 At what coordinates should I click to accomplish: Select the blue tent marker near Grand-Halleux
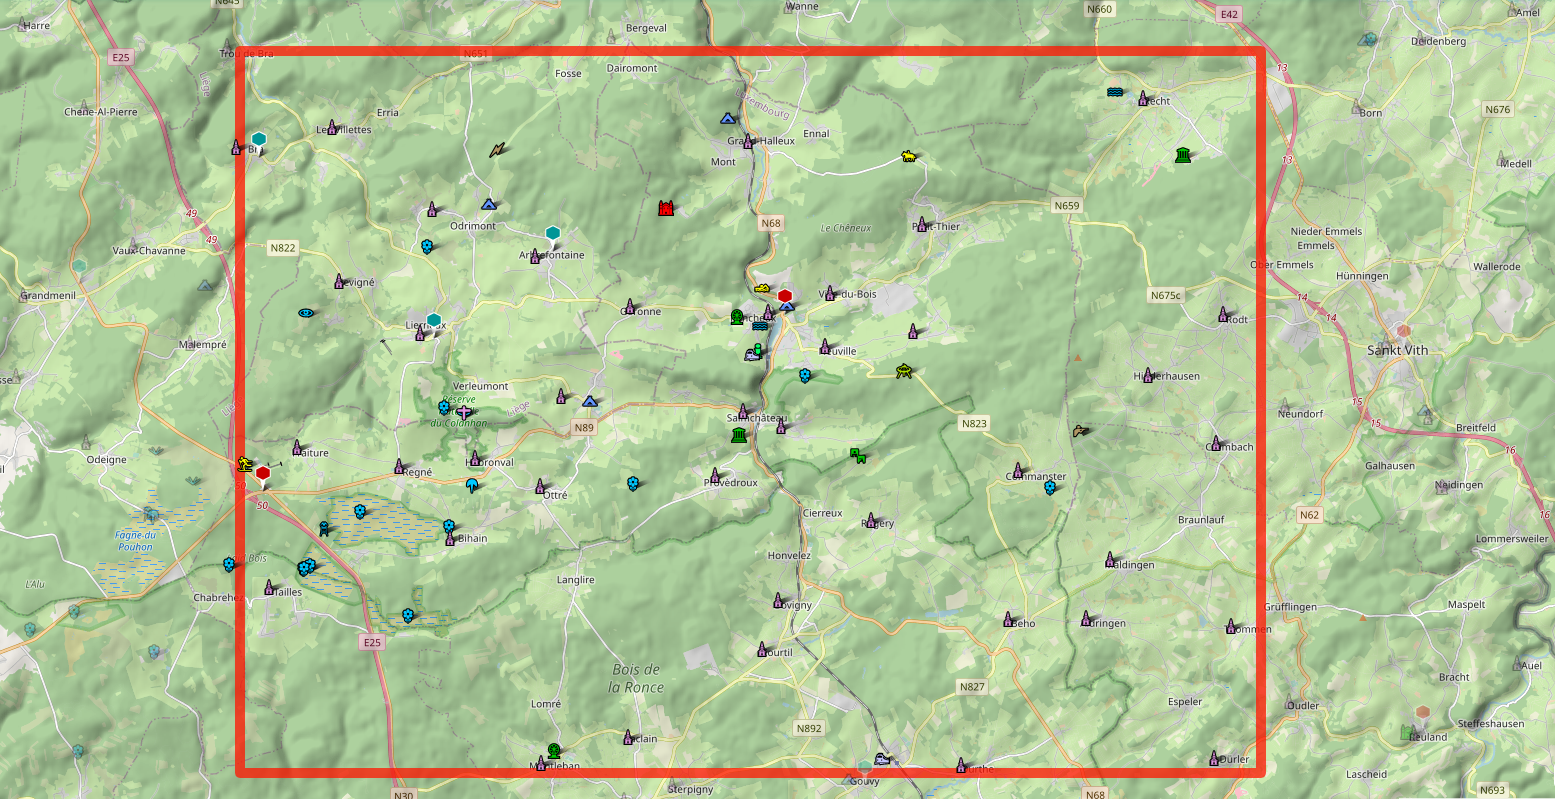click(728, 118)
